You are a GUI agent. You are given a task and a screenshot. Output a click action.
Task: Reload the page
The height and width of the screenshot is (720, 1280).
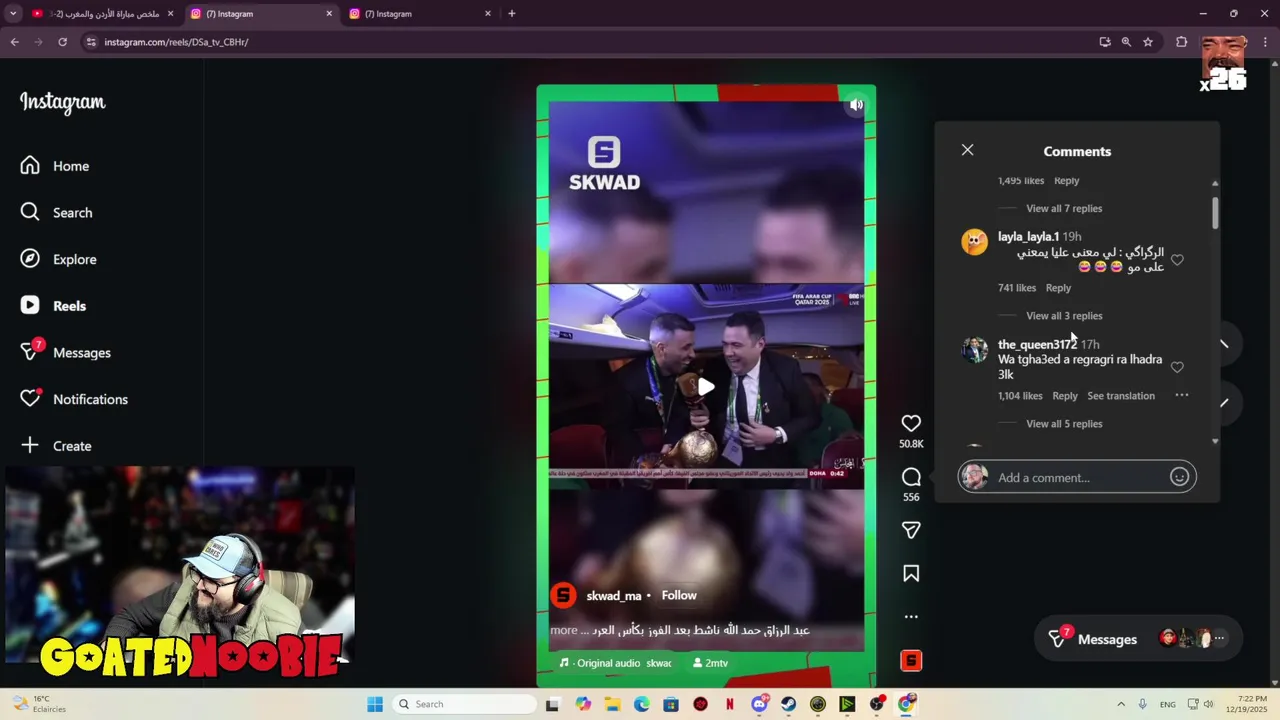[62, 42]
